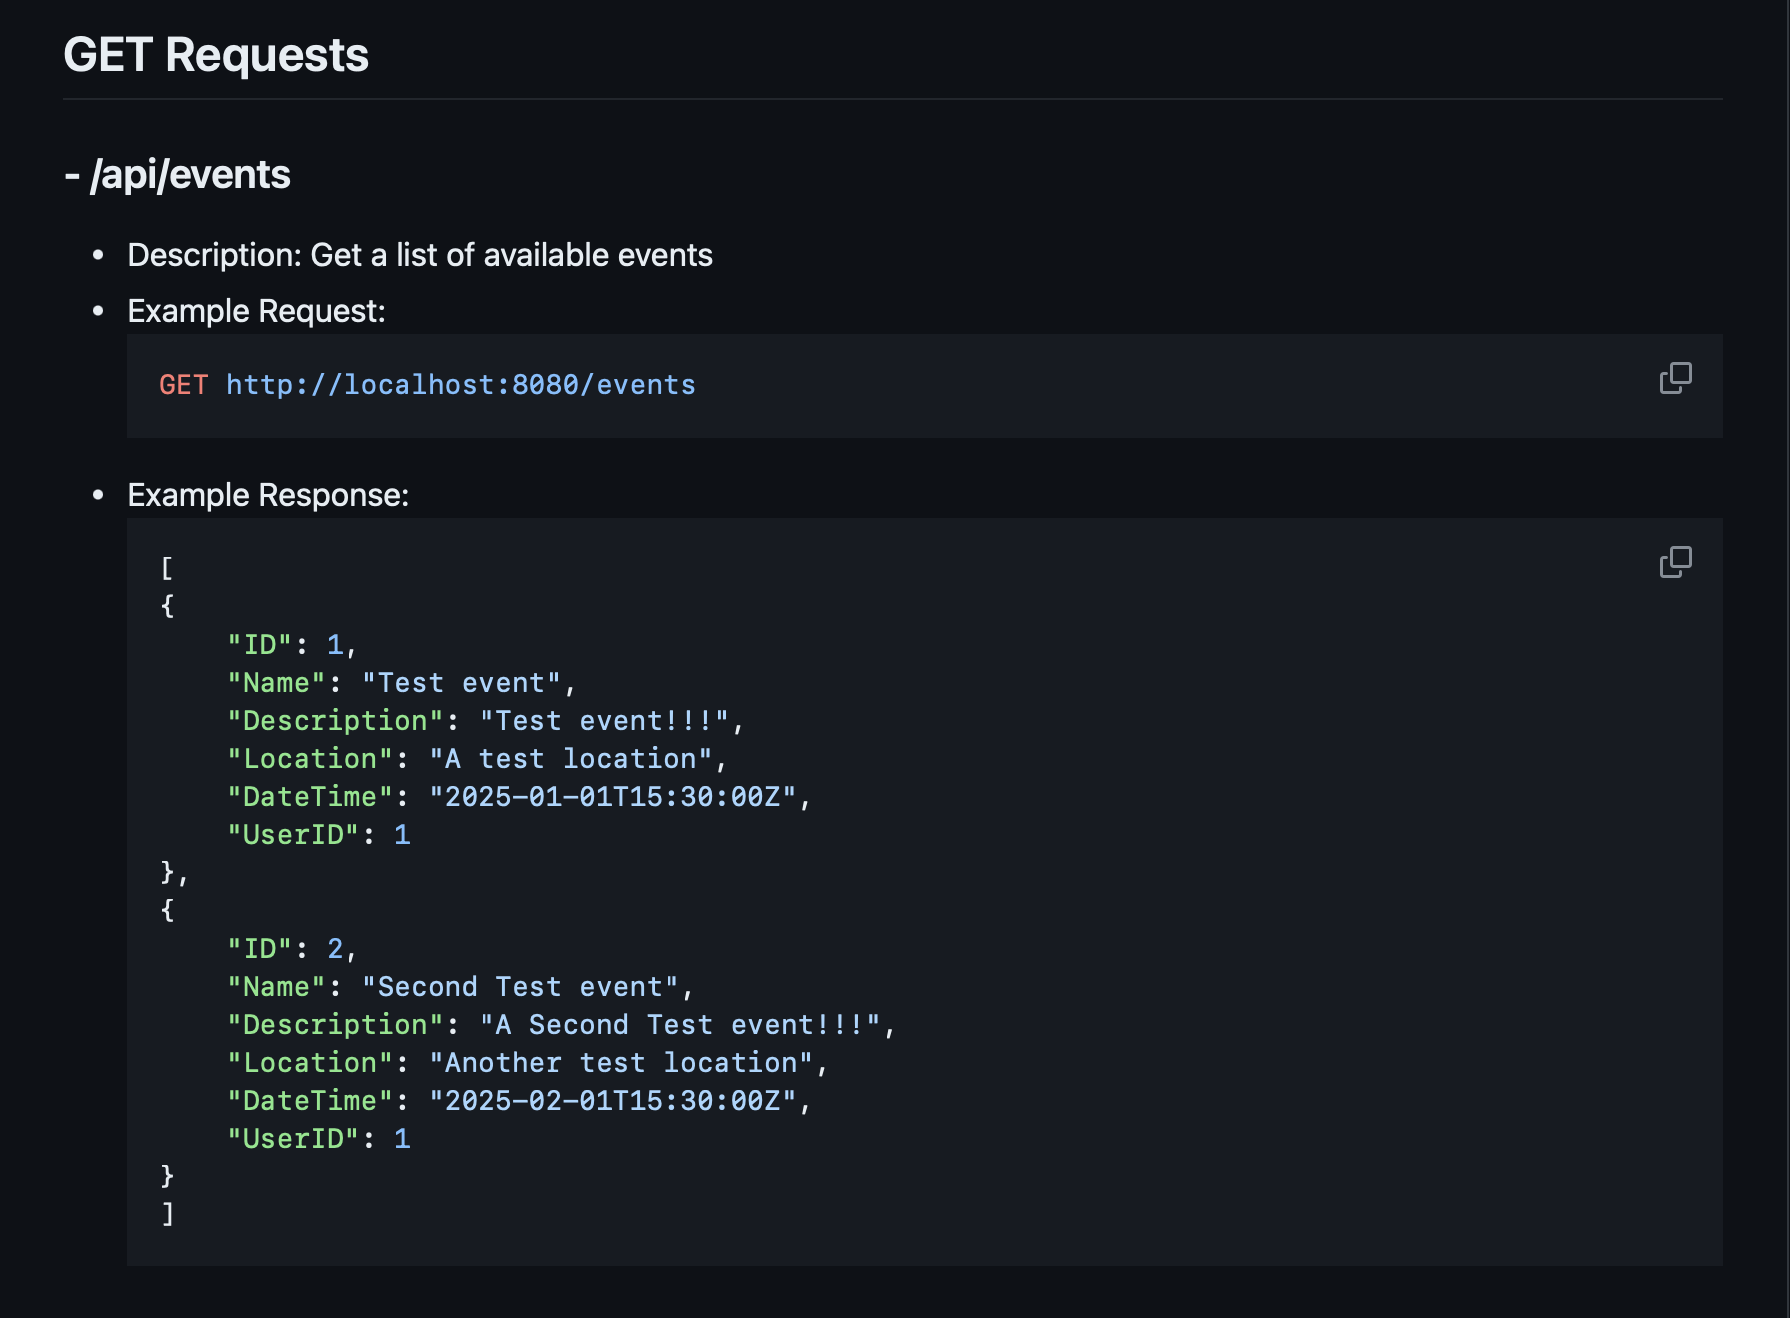Select the 'Description: Get a list' bullet text
Screen dimensions: 1790x1318
(x=420, y=255)
